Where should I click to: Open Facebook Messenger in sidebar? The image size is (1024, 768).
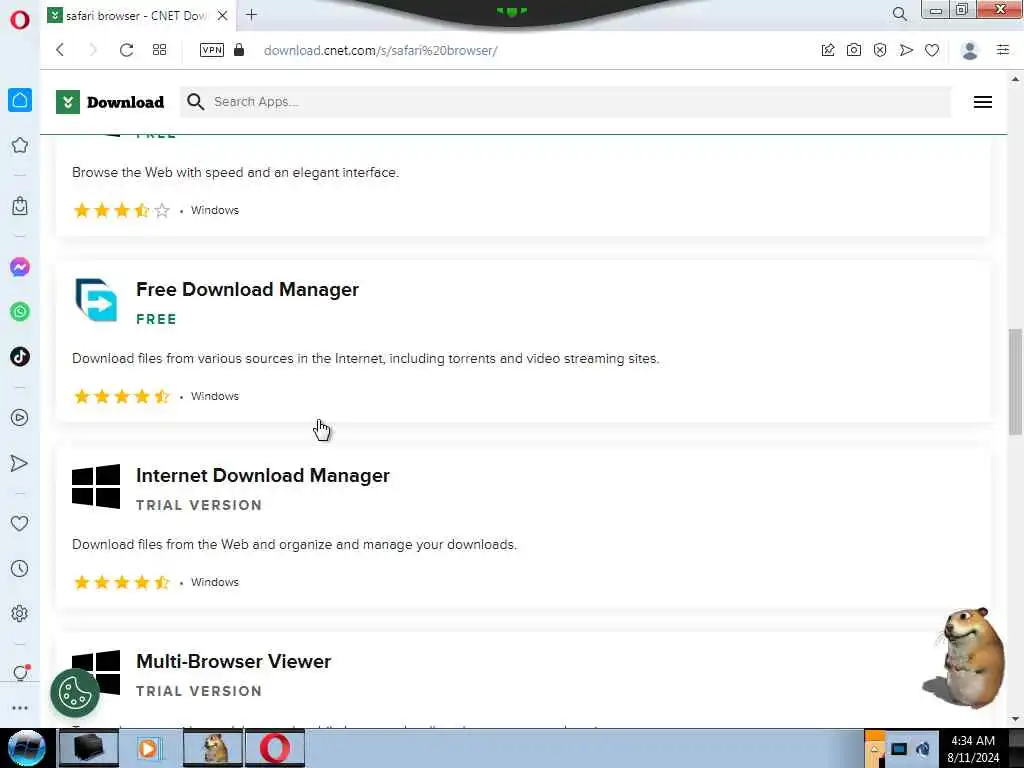20,267
